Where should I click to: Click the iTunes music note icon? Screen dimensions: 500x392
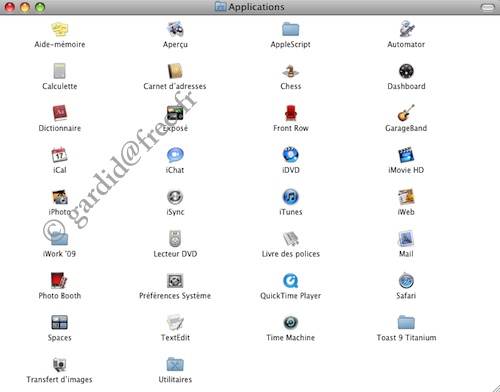click(x=291, y=197)
